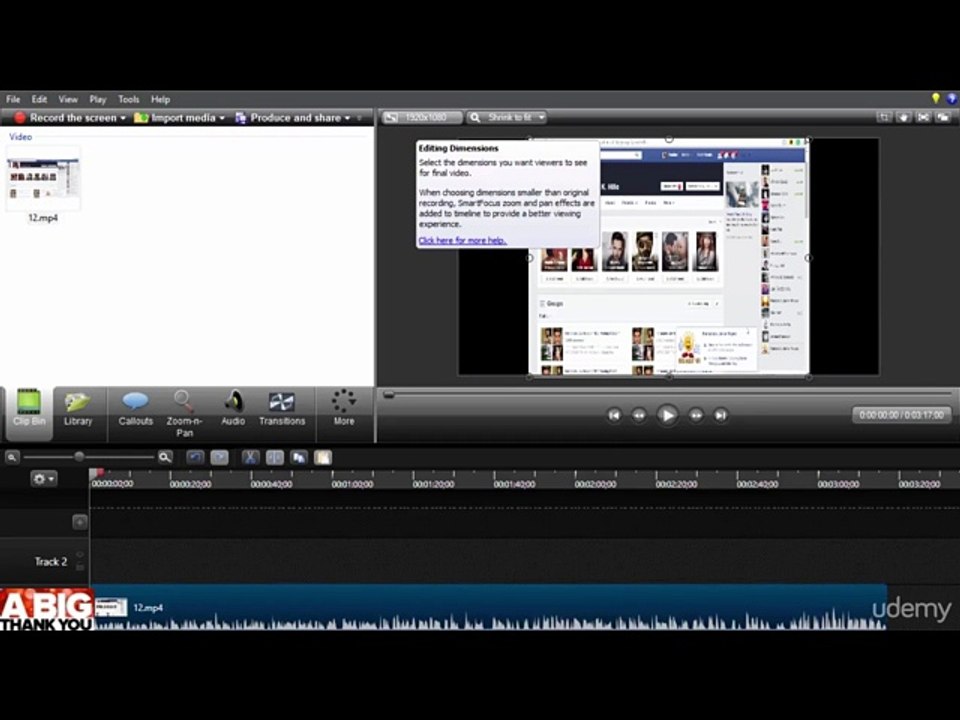The image size is (960, 720).
Task: Jump to previous clip button
Action: 614,415
